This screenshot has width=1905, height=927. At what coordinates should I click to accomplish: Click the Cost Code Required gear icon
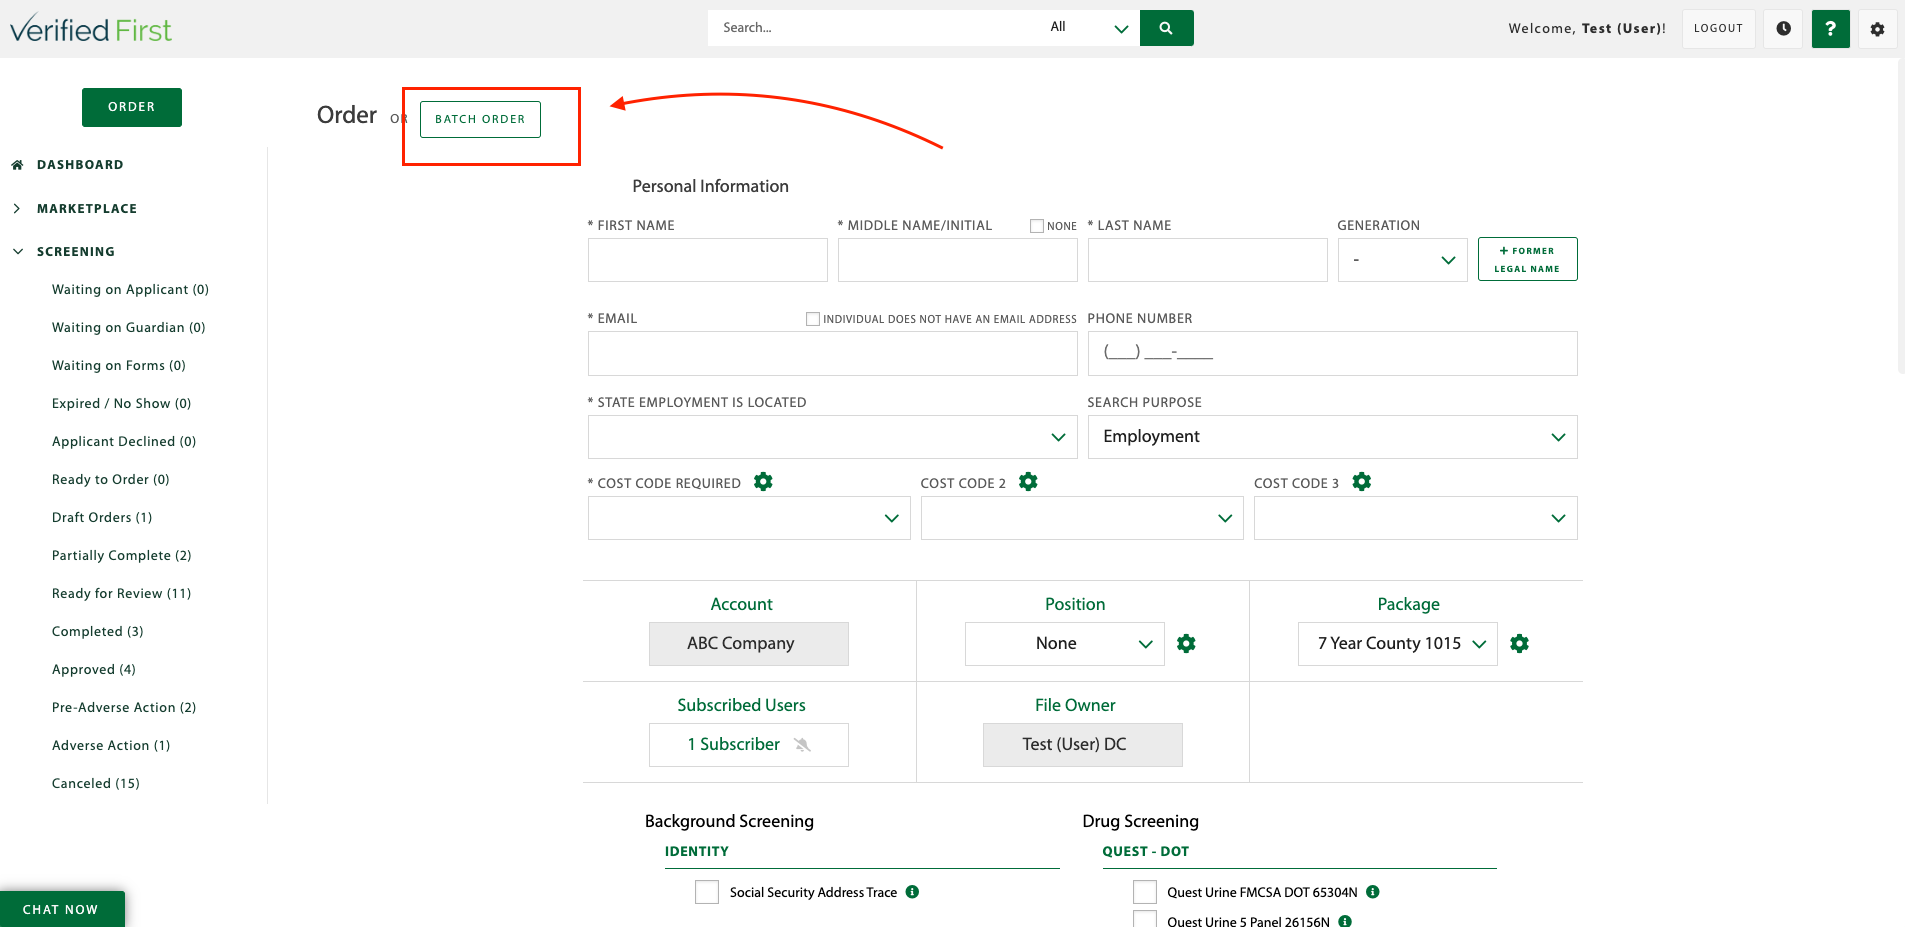point(763,482)
